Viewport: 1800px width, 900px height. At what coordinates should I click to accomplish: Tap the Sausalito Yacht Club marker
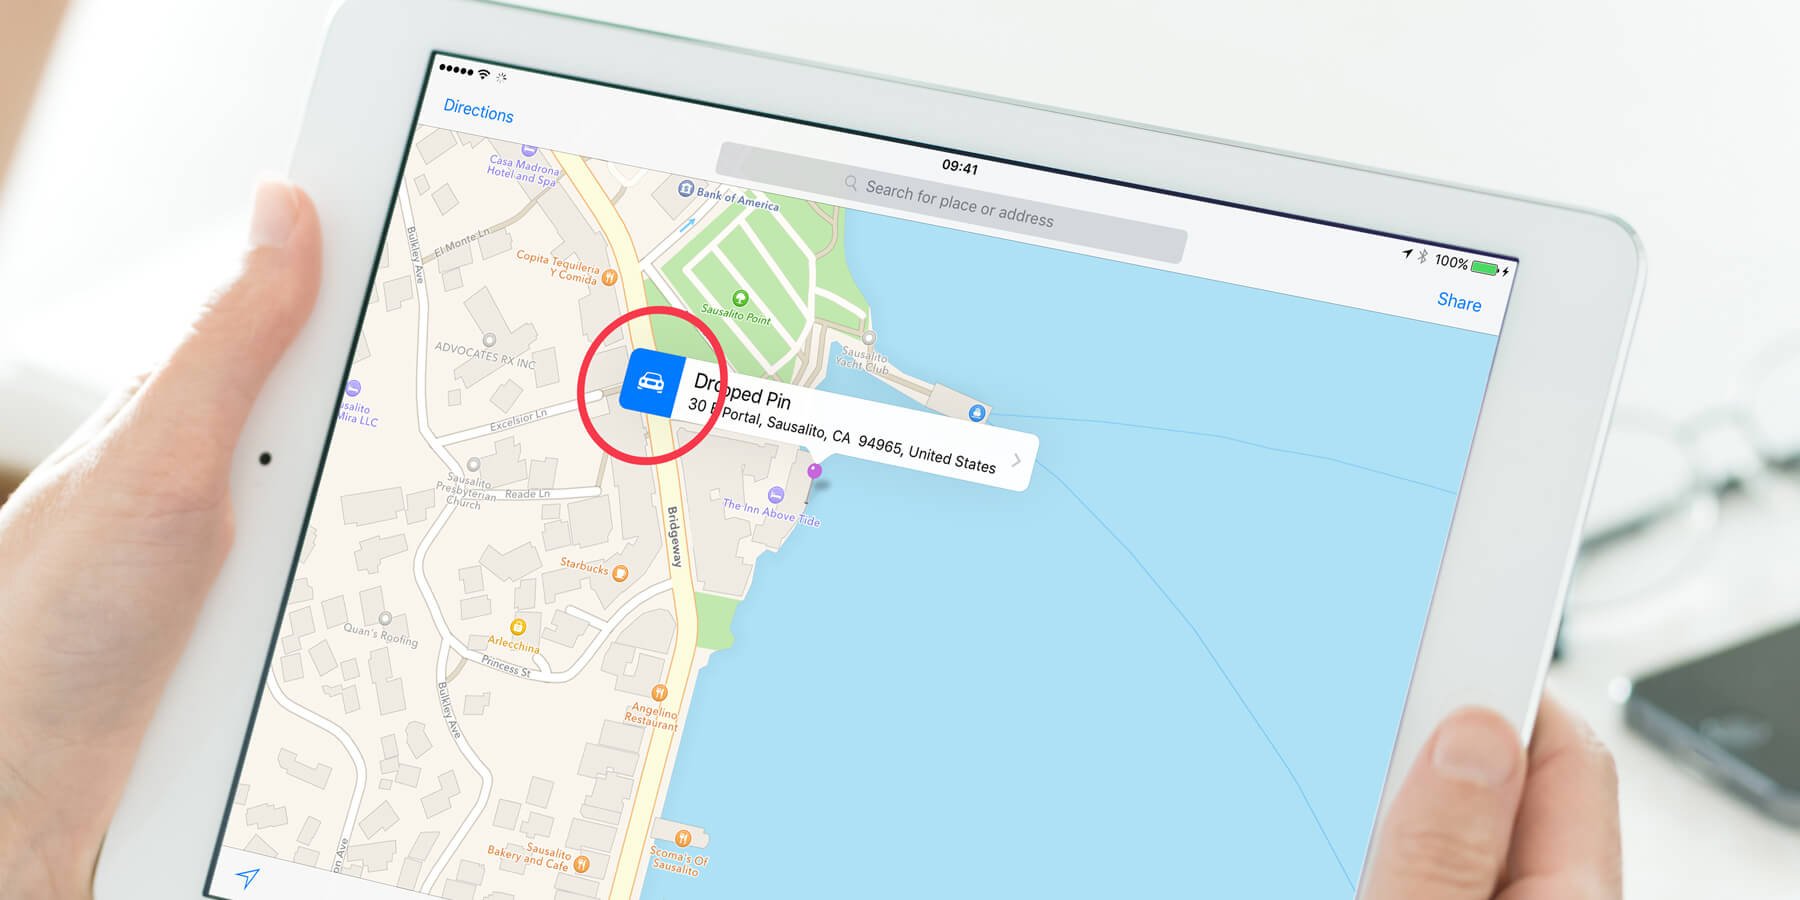click(868, 338)
